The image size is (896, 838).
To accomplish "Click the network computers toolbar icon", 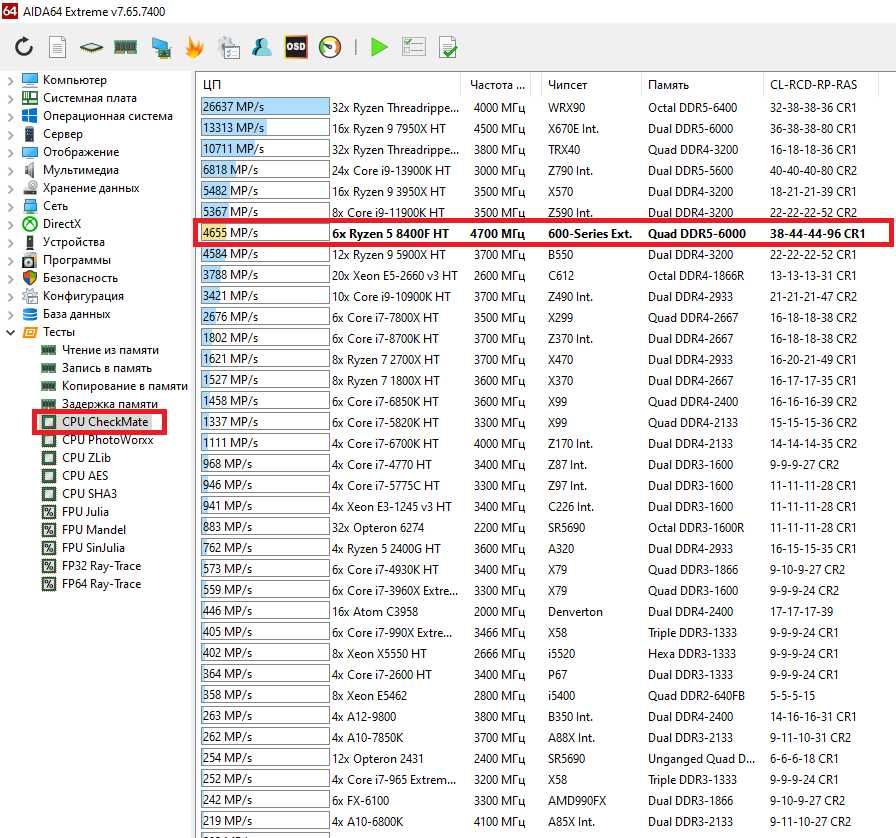I will 162,47.
